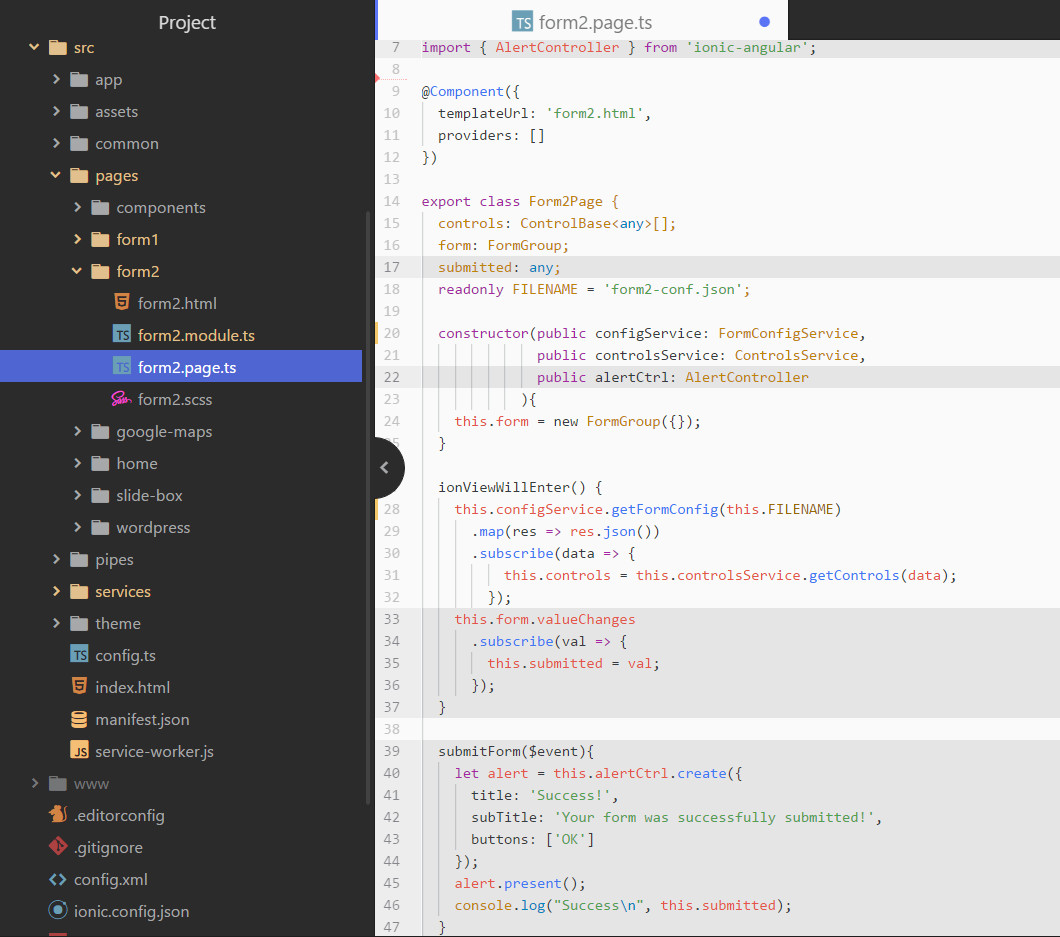
Task: Open config.ts in the tree
Action: (125, 655)
